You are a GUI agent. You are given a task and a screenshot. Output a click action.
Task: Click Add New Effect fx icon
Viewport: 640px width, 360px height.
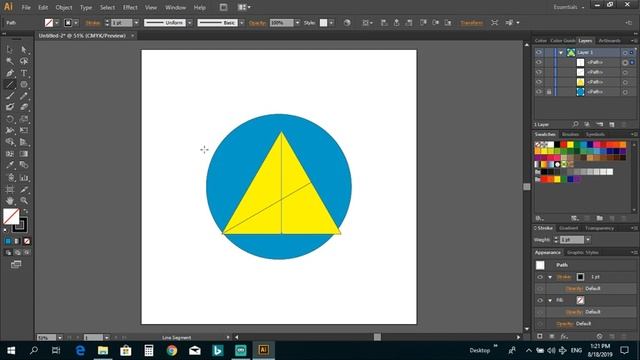[x=564, y=336]
